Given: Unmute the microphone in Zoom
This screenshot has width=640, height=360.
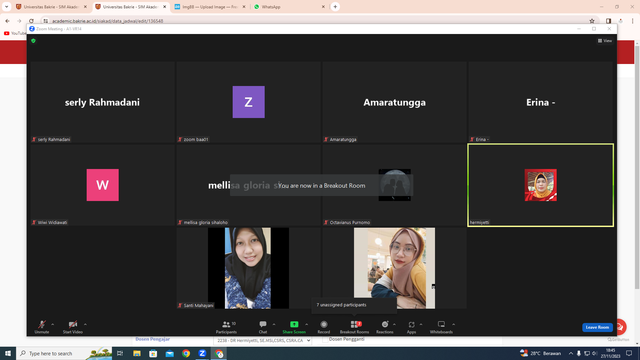Looking at the screenshot, I should tap(42, 327).
